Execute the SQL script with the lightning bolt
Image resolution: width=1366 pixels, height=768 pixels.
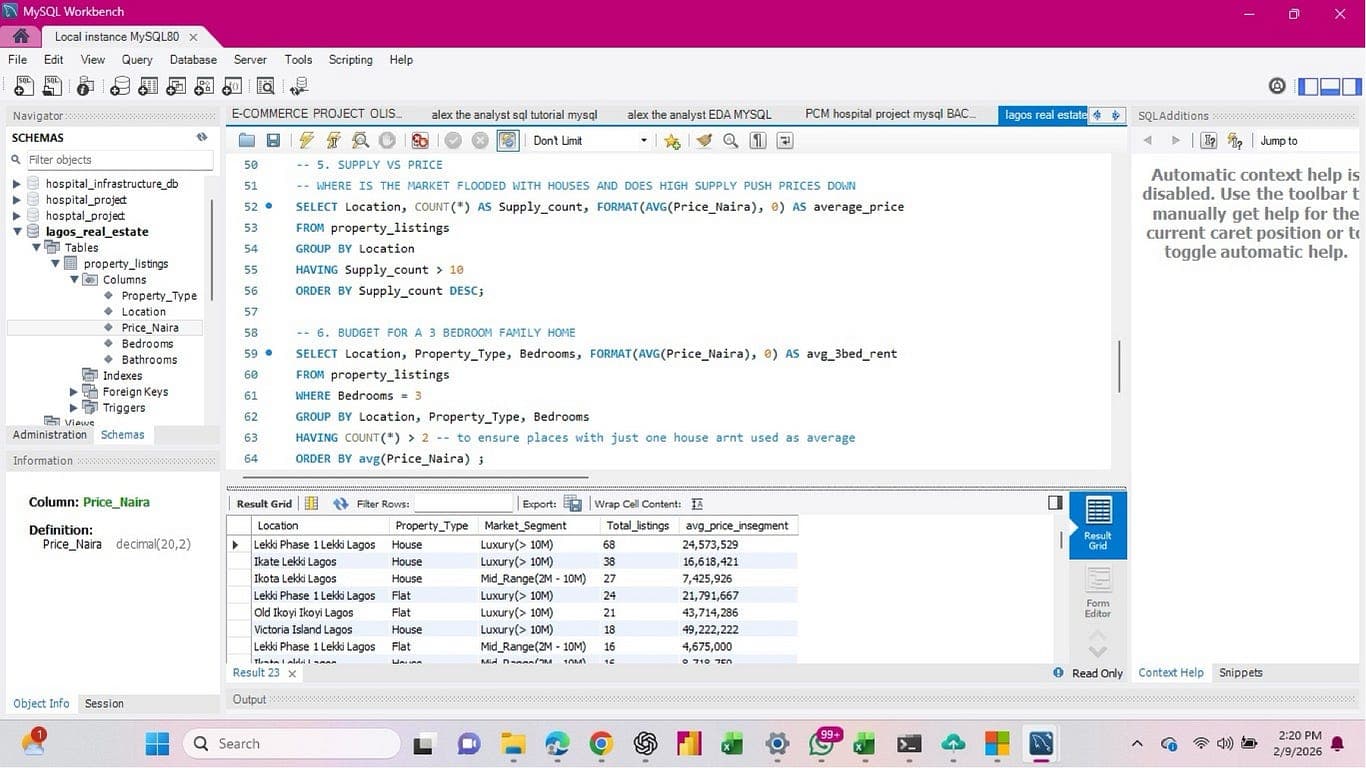point(306,140)
